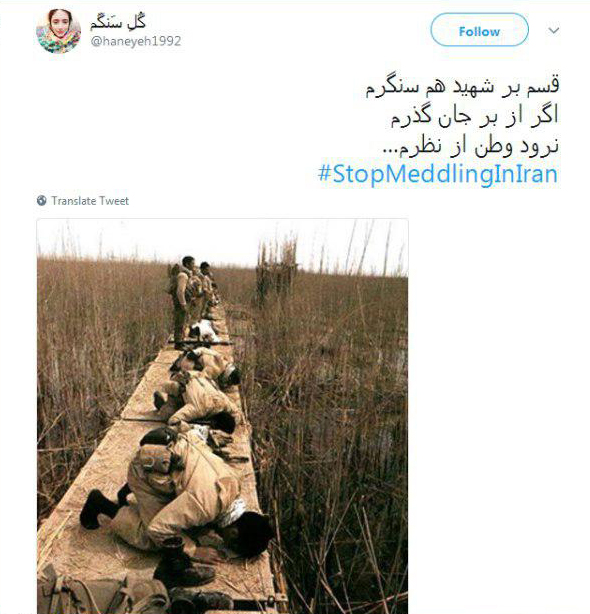Open the attached marsh photo
The width and height of the screenshot is (590, 614).
[x=222, y=416]
